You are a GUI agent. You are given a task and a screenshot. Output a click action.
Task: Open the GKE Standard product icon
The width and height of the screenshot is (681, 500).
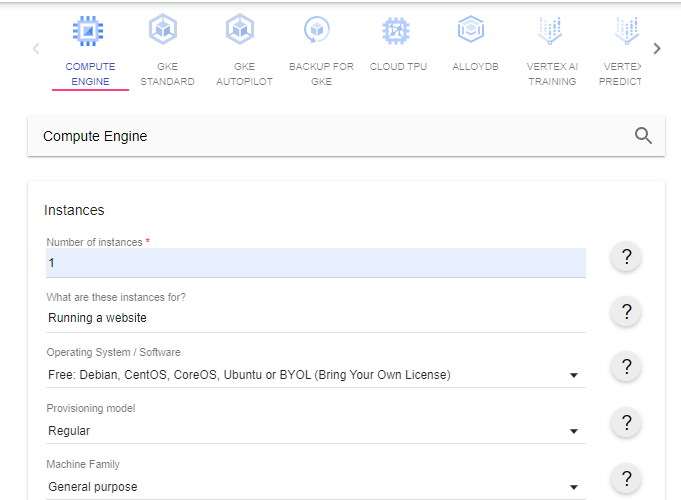pyautogui.click(x=163, y=30)
